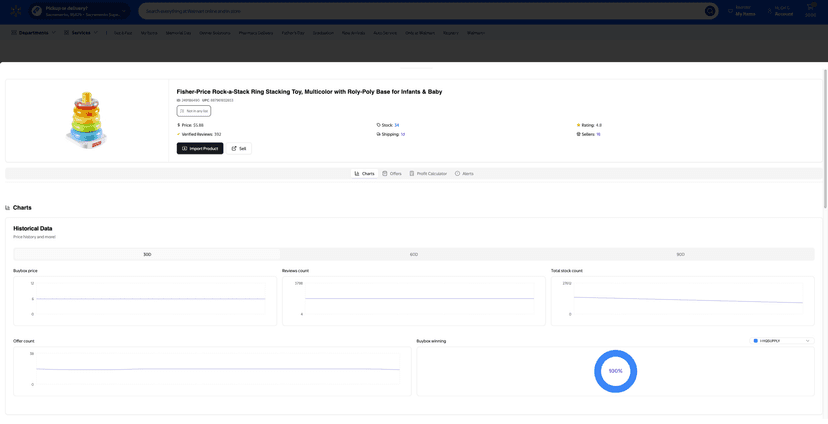Click the Verified Reviews 392 text

201,135
